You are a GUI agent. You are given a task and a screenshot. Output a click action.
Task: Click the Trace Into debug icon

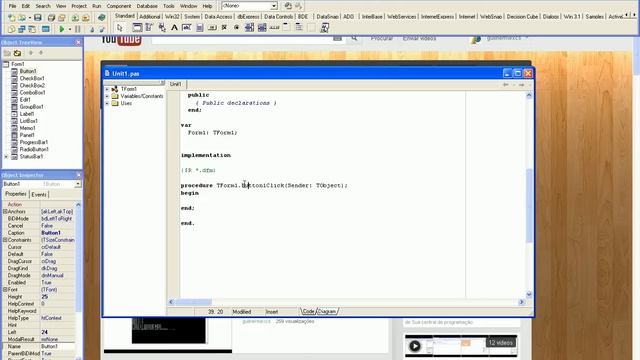coord(91,29)
